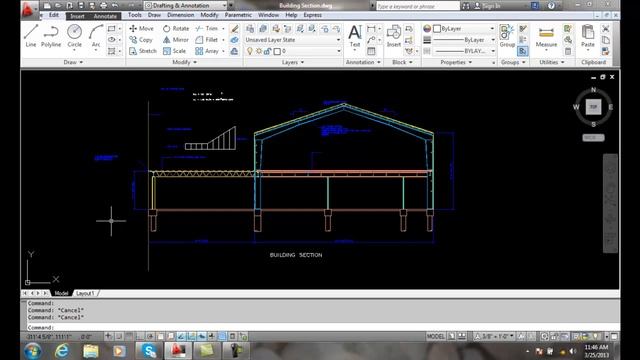The width and height of the screenshot is (640, 360).
Task: Select the Polyline tool
Action: 51,36
